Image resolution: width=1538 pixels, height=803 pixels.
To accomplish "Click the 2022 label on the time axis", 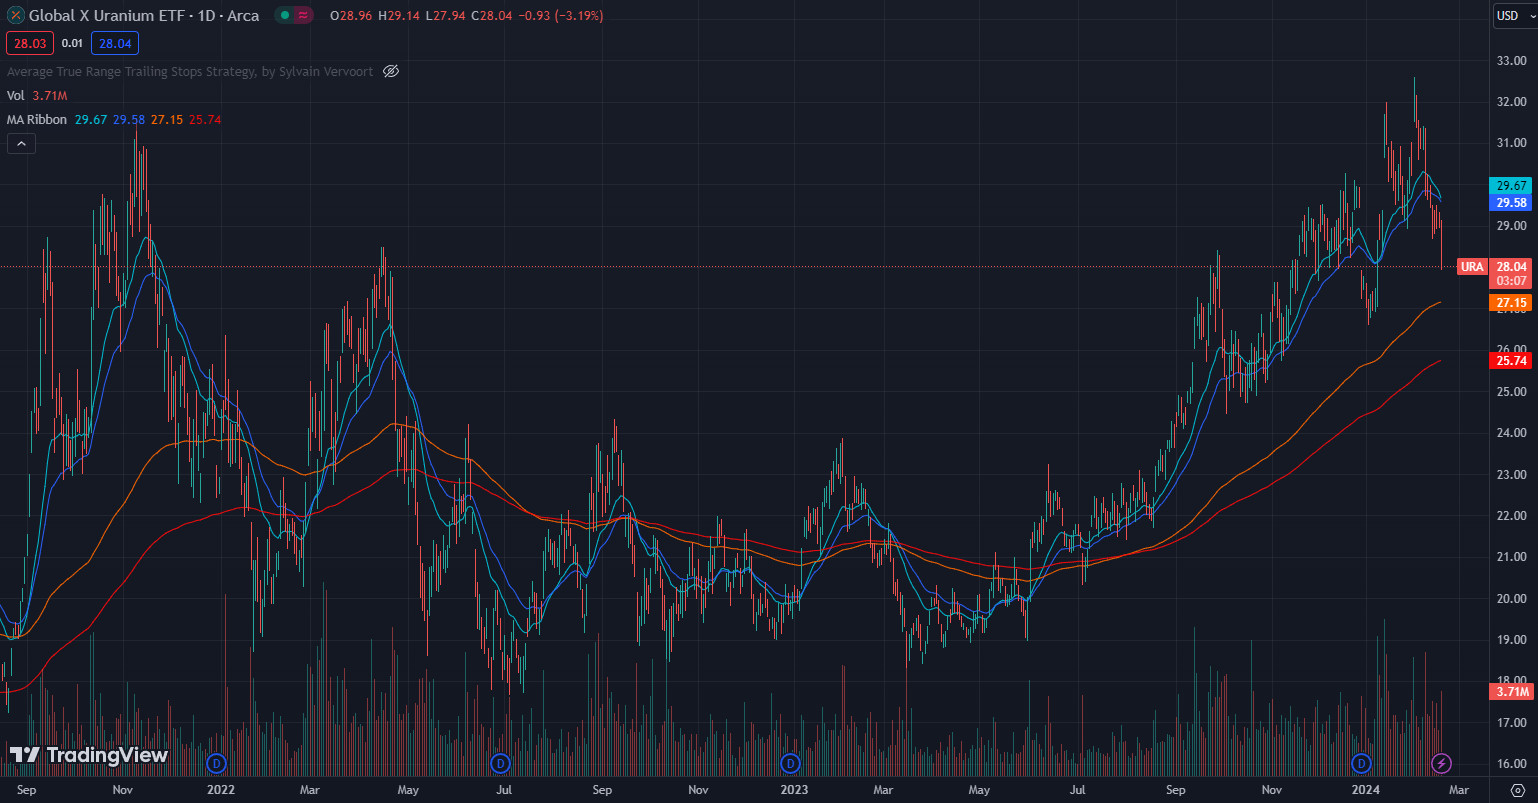I will [x=220, y=789].
